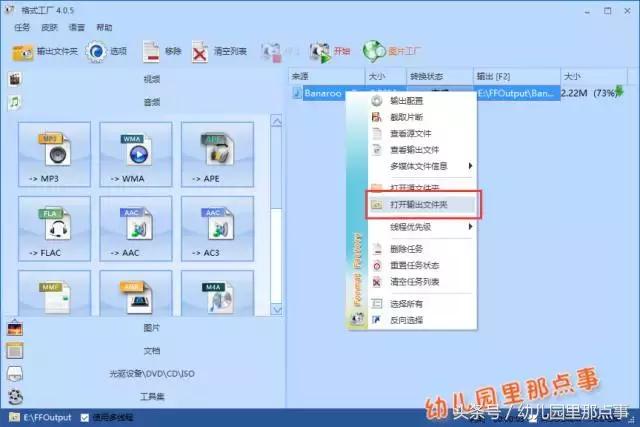This screenshot has width=640, height=427.
Task: Click the greyed-out 停止 stop toolbar button
Action: pyautogui.click(x=280, y=52)
